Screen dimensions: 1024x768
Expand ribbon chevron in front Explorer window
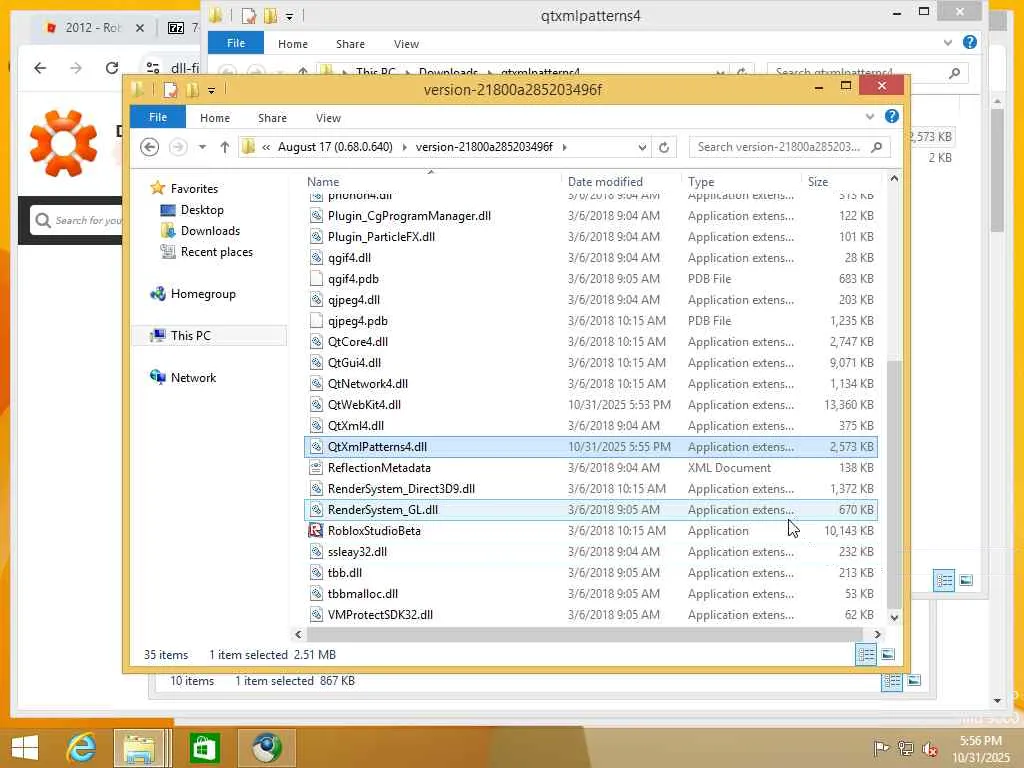(x=870, y=116)
